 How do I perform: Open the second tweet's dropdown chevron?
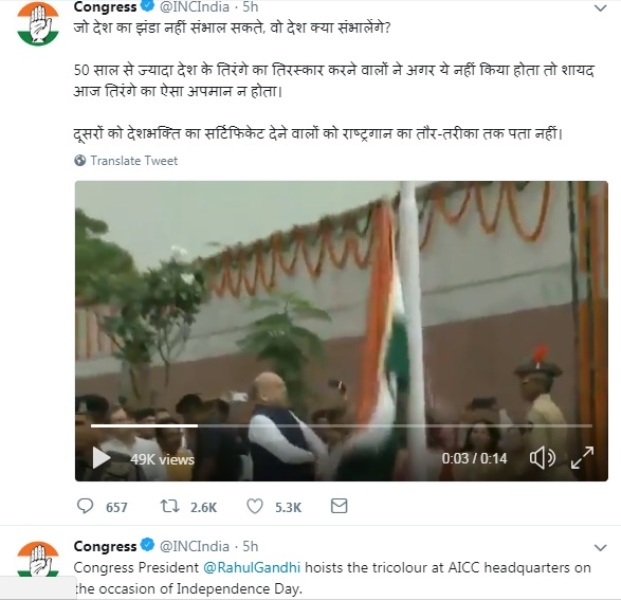click(x=600, y=547)
